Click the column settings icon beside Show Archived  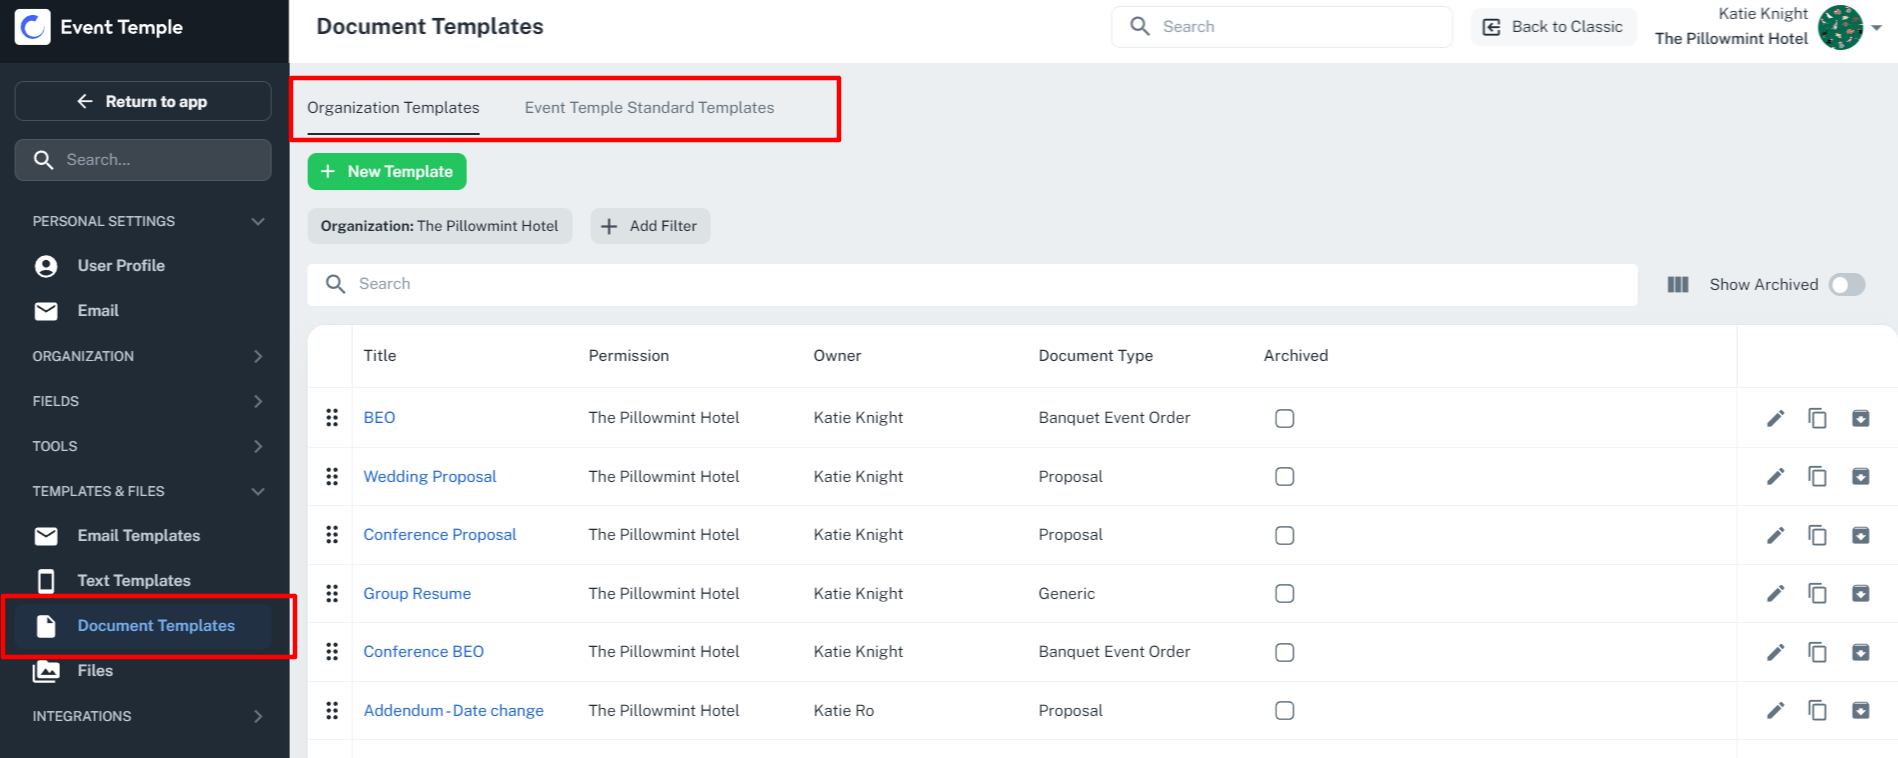1678,285
